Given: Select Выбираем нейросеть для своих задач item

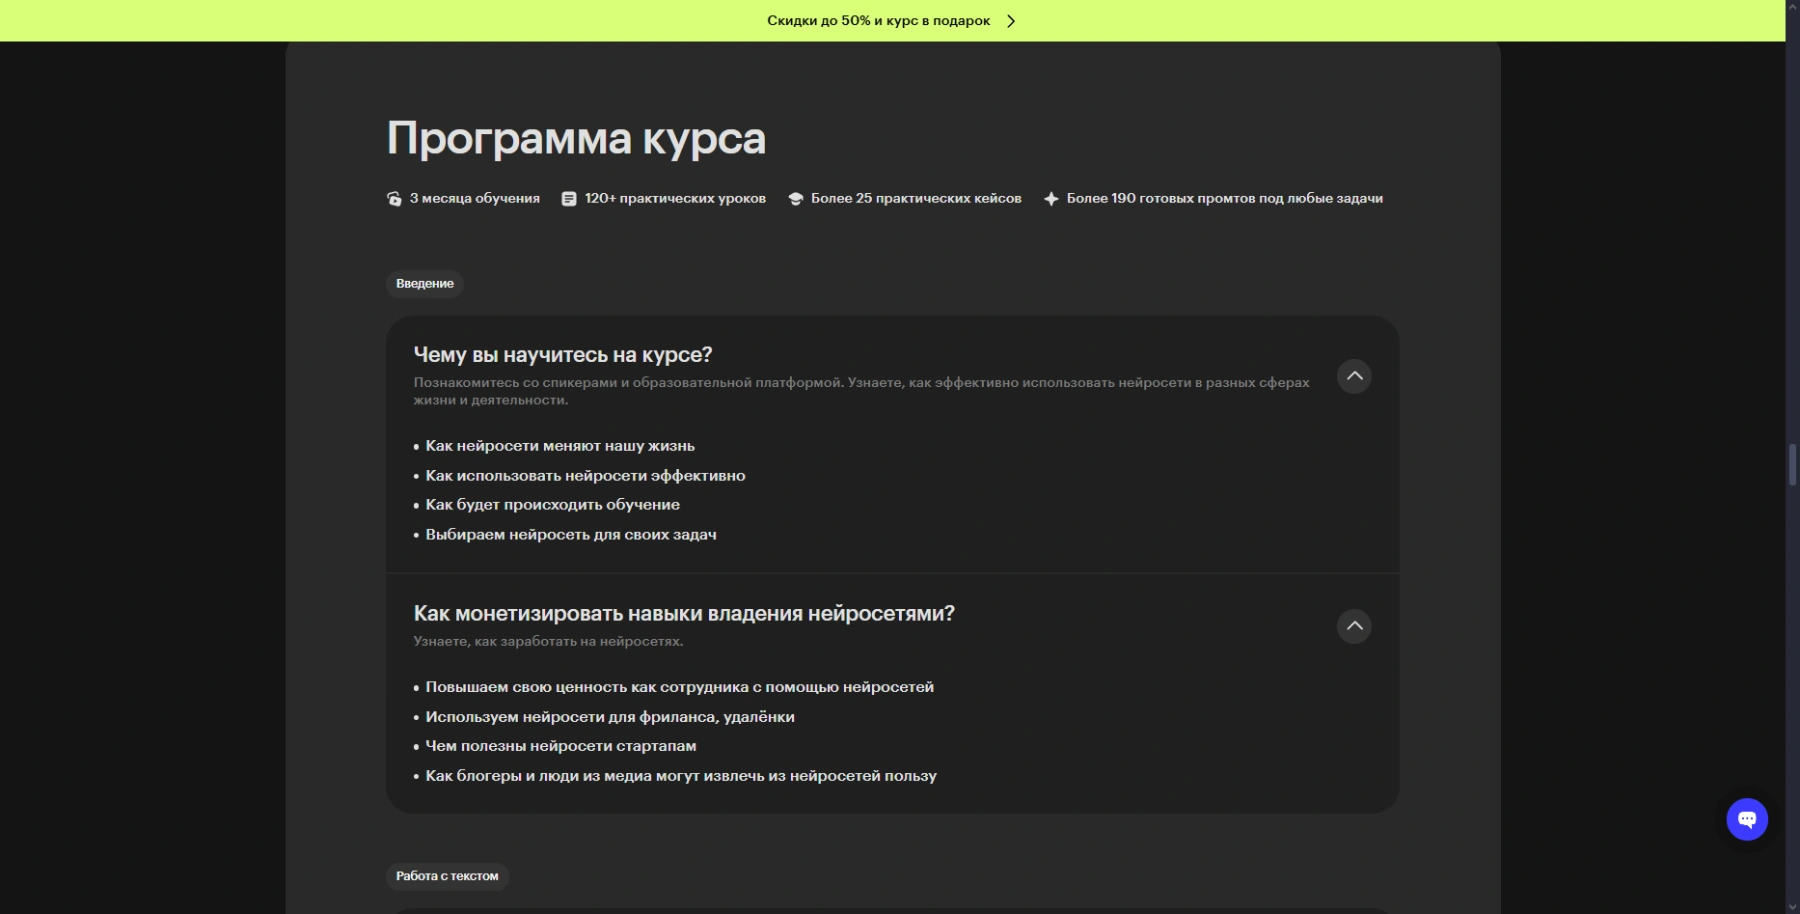Looking at the screenshot, I should tap(571, 535).
